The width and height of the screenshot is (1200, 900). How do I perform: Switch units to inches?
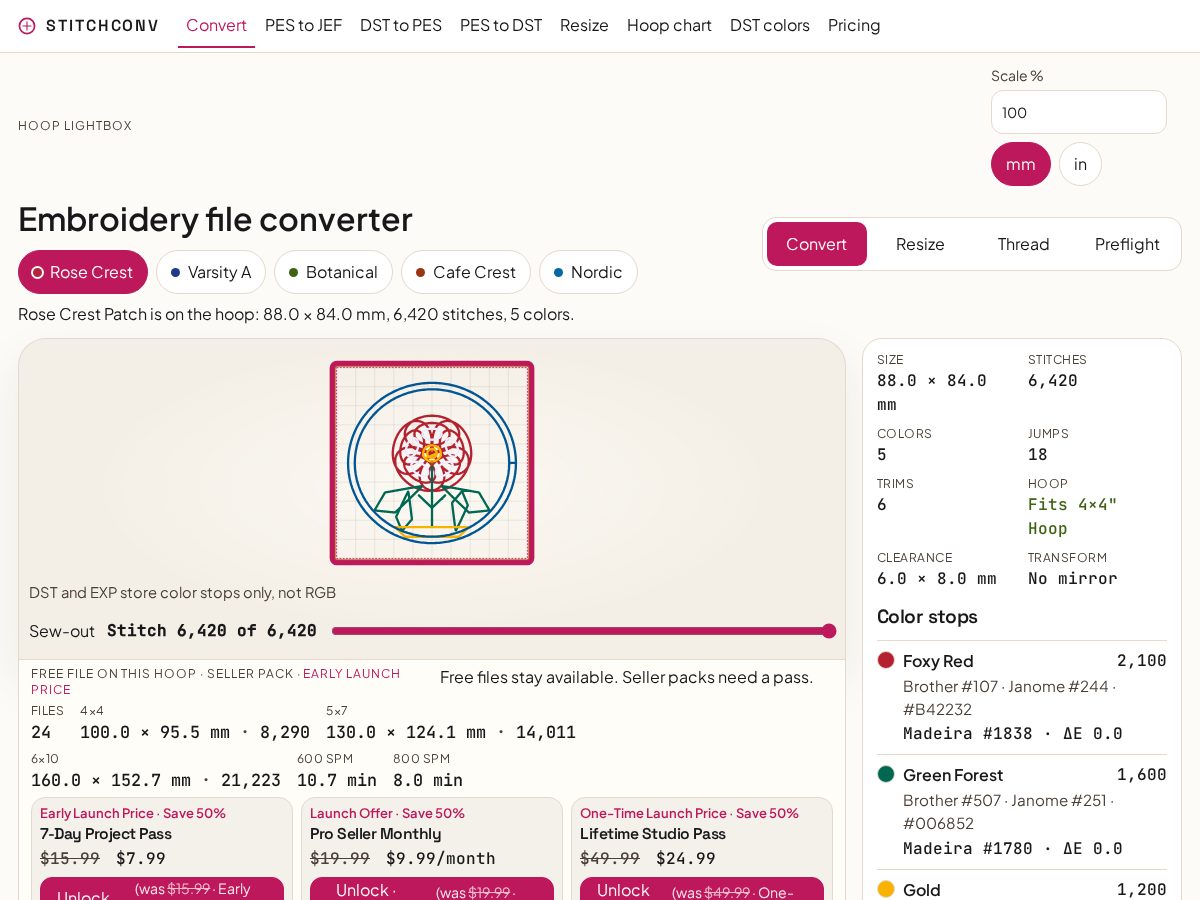(1080, 164)
